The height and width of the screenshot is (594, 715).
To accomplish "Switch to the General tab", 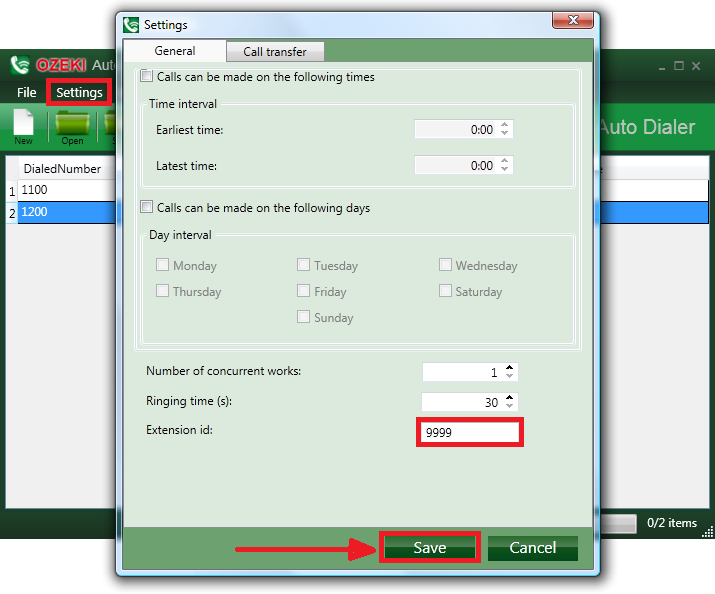I will click(175, 51).
